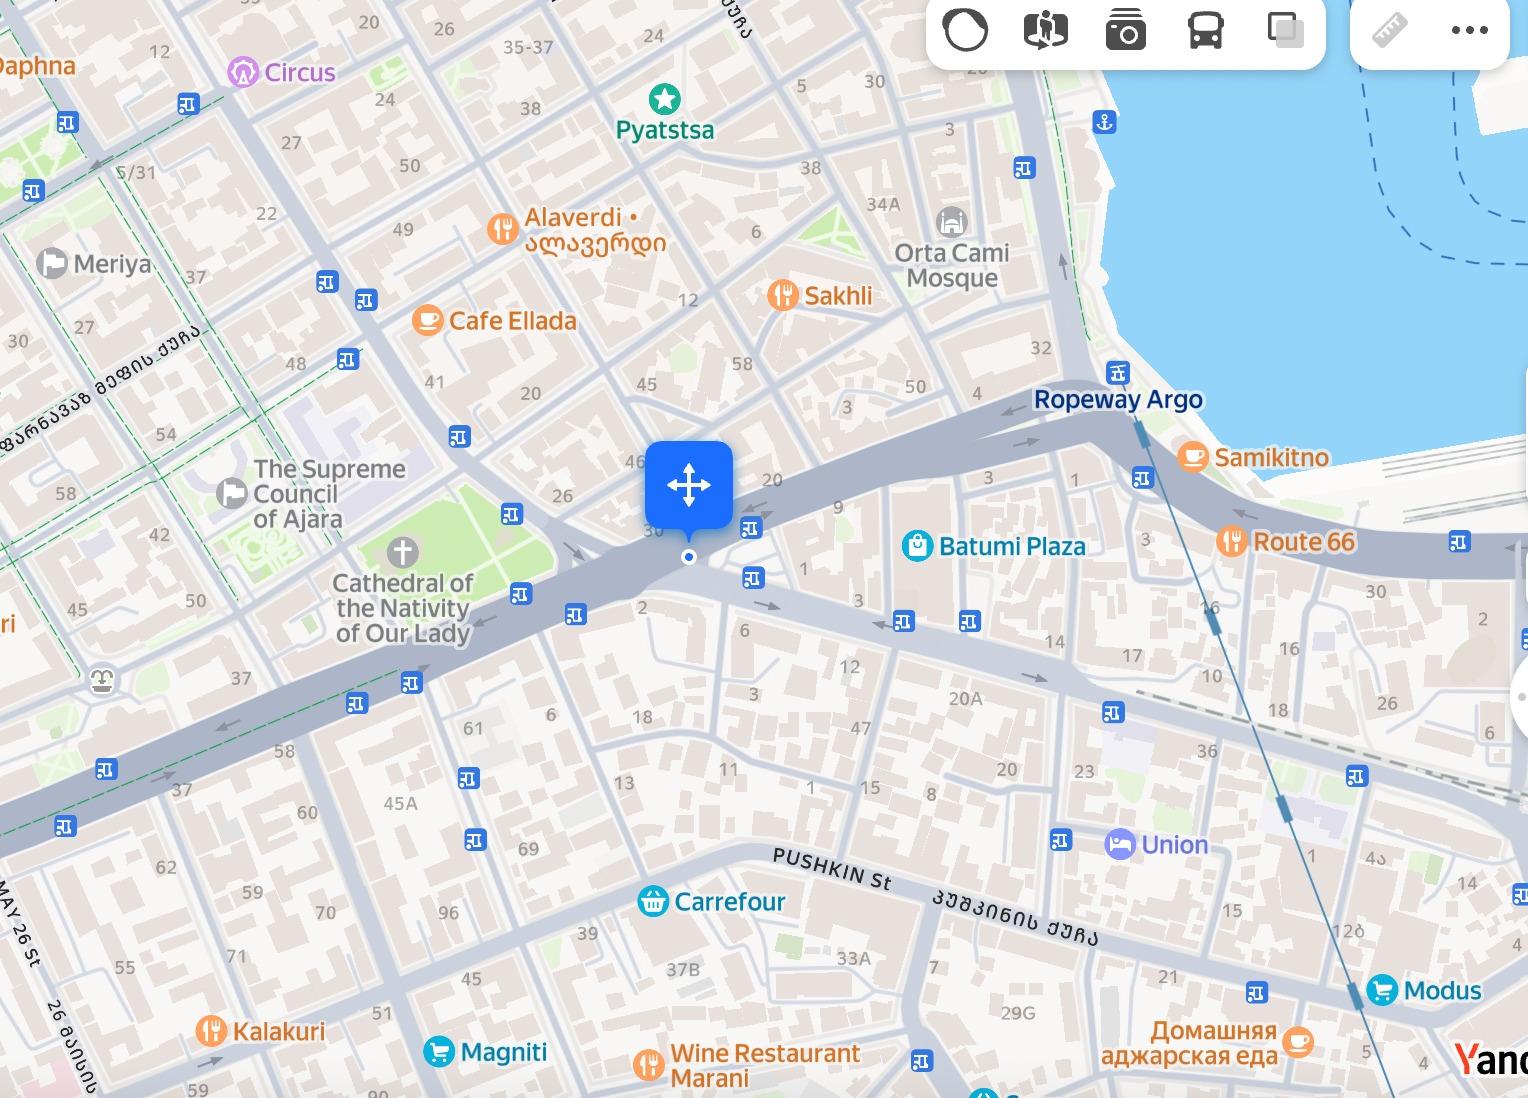Click the PUSHKIN St street label

832,869
